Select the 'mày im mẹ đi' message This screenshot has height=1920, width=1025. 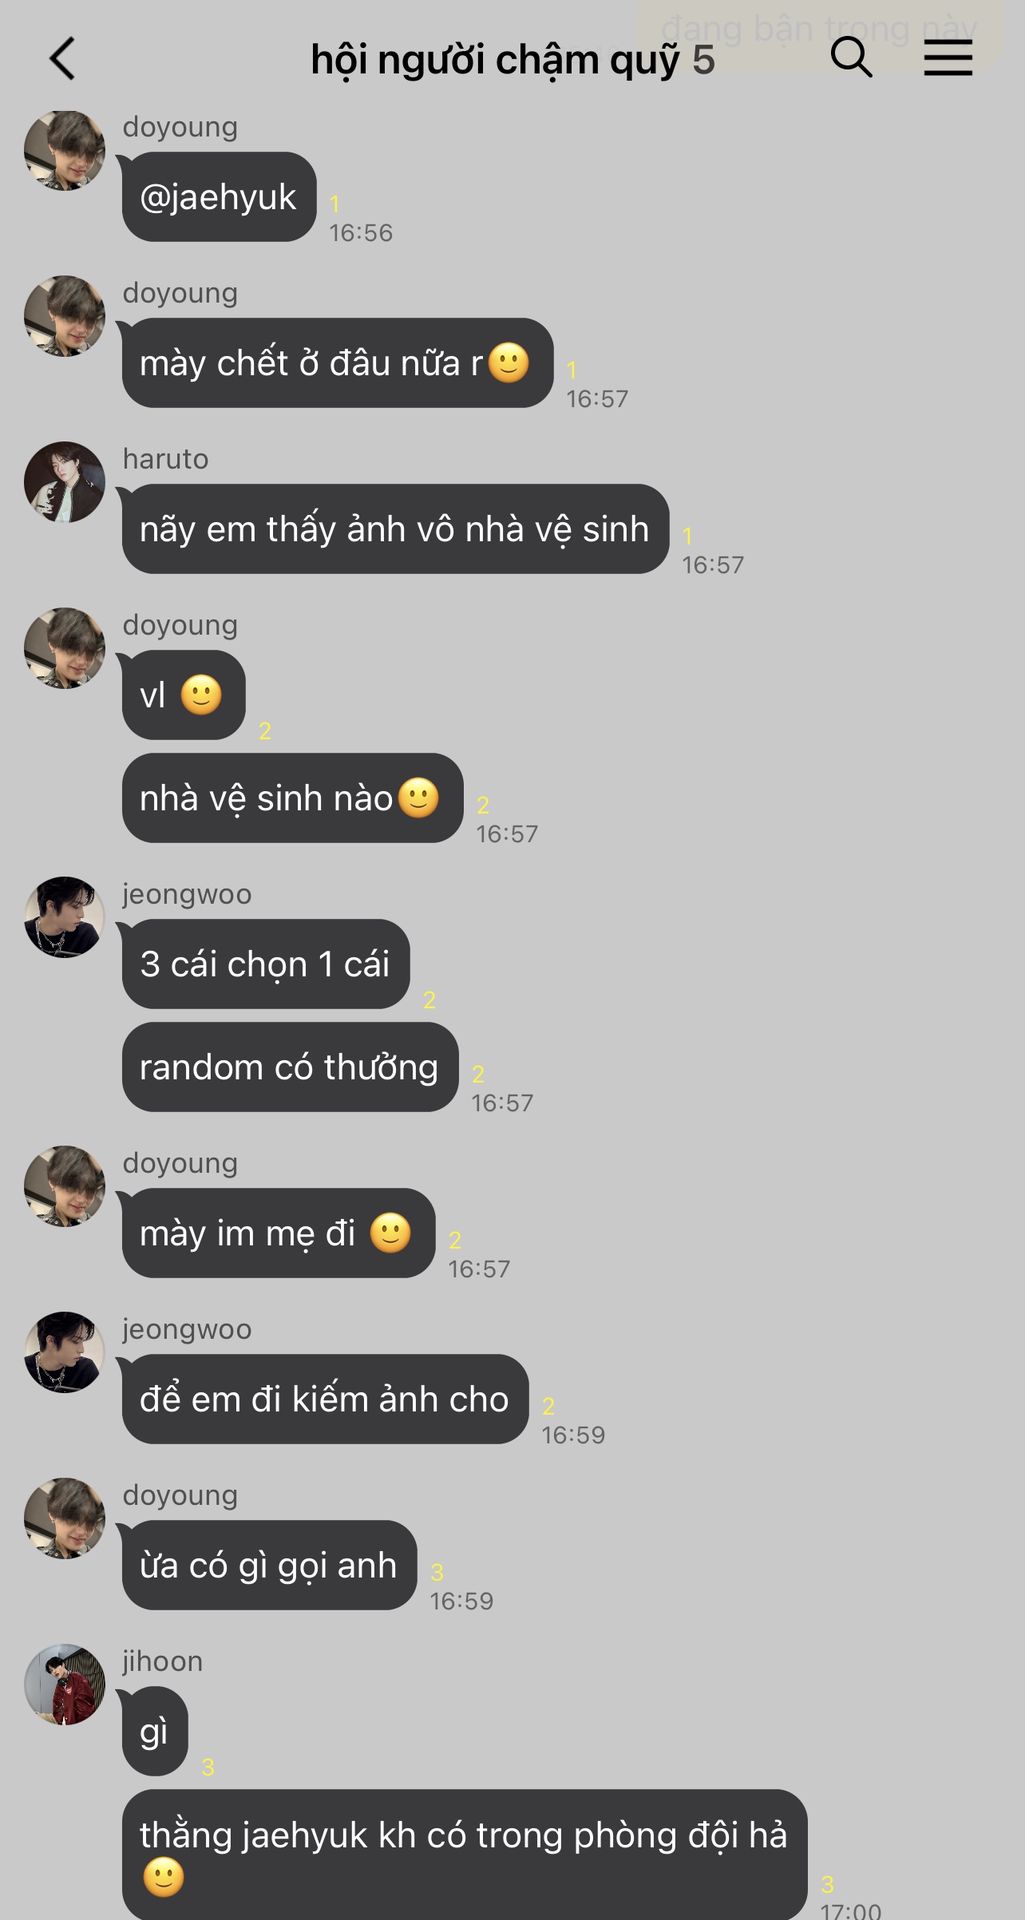(278, 1233)
